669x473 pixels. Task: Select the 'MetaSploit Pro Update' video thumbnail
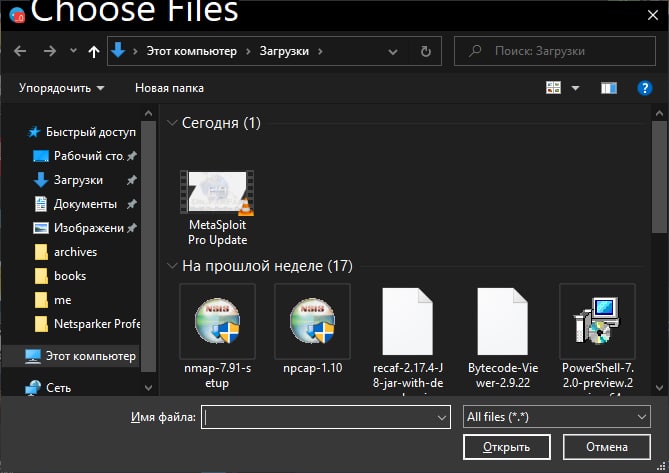pos(217,192)
